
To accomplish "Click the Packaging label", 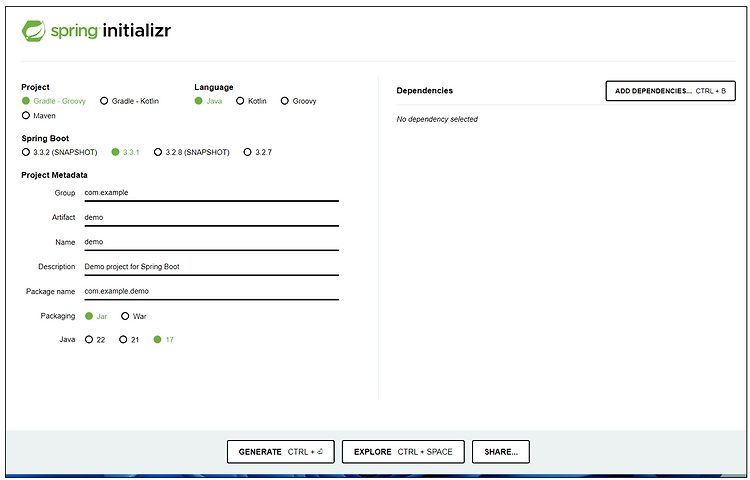I will pos(57,316).
